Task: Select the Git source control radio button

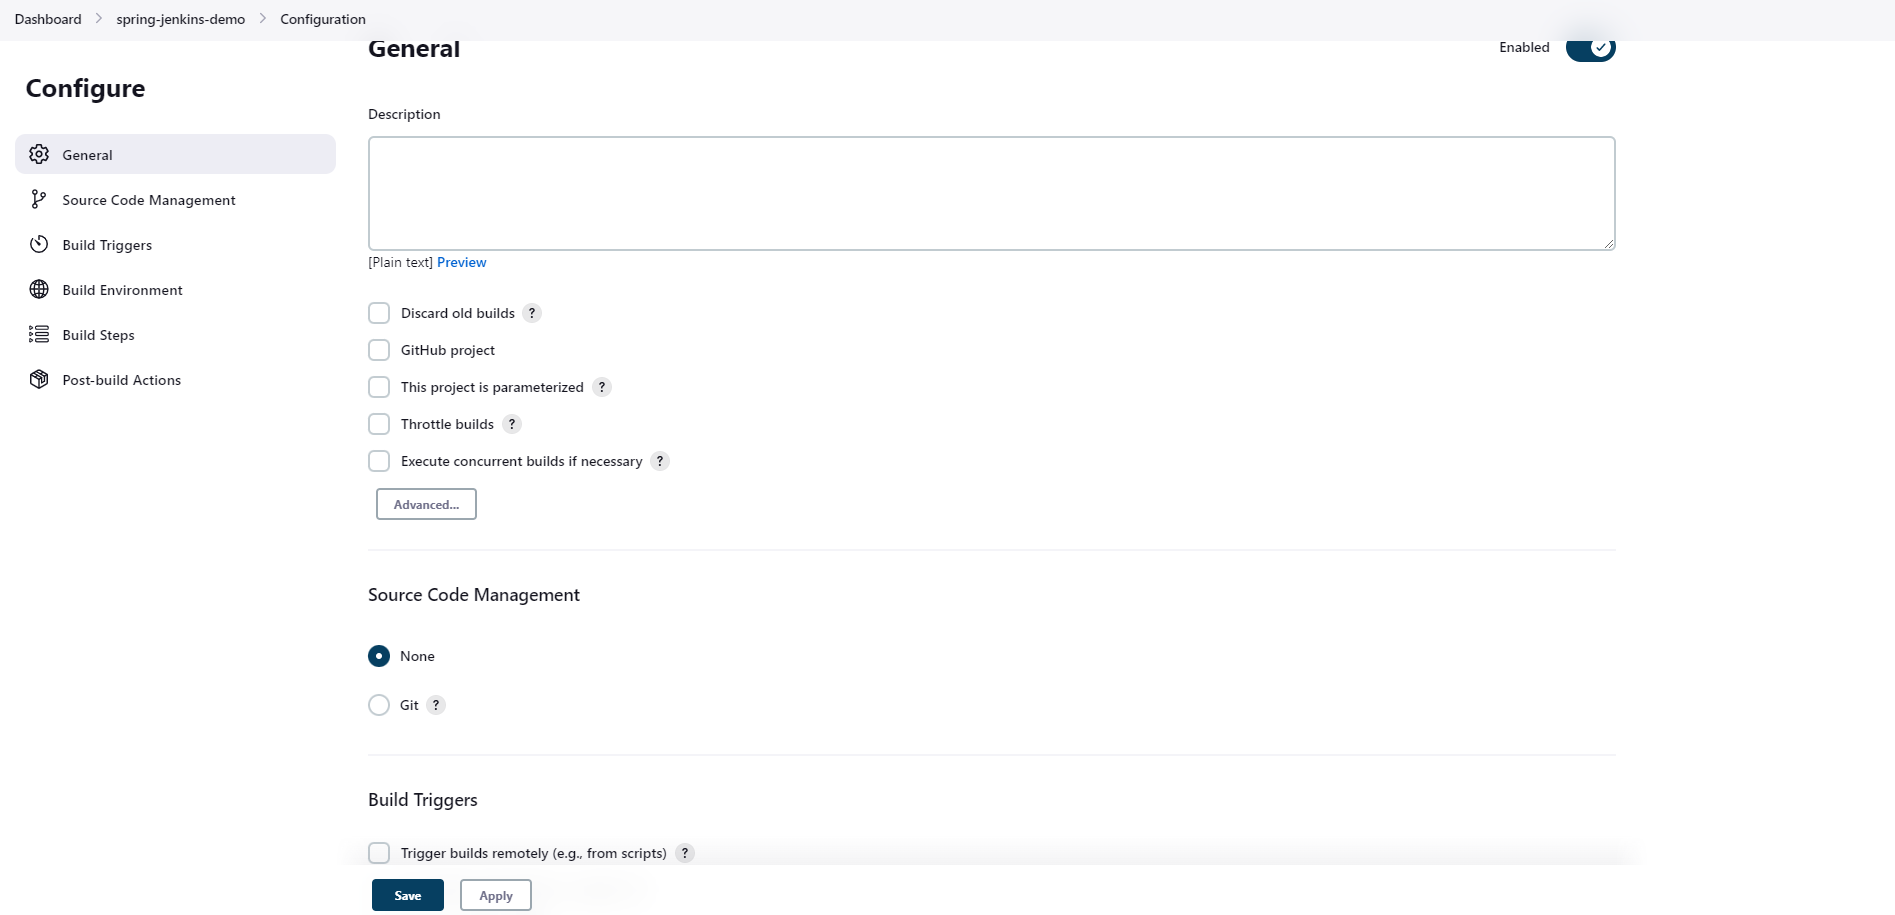Action: coord(379,705)
